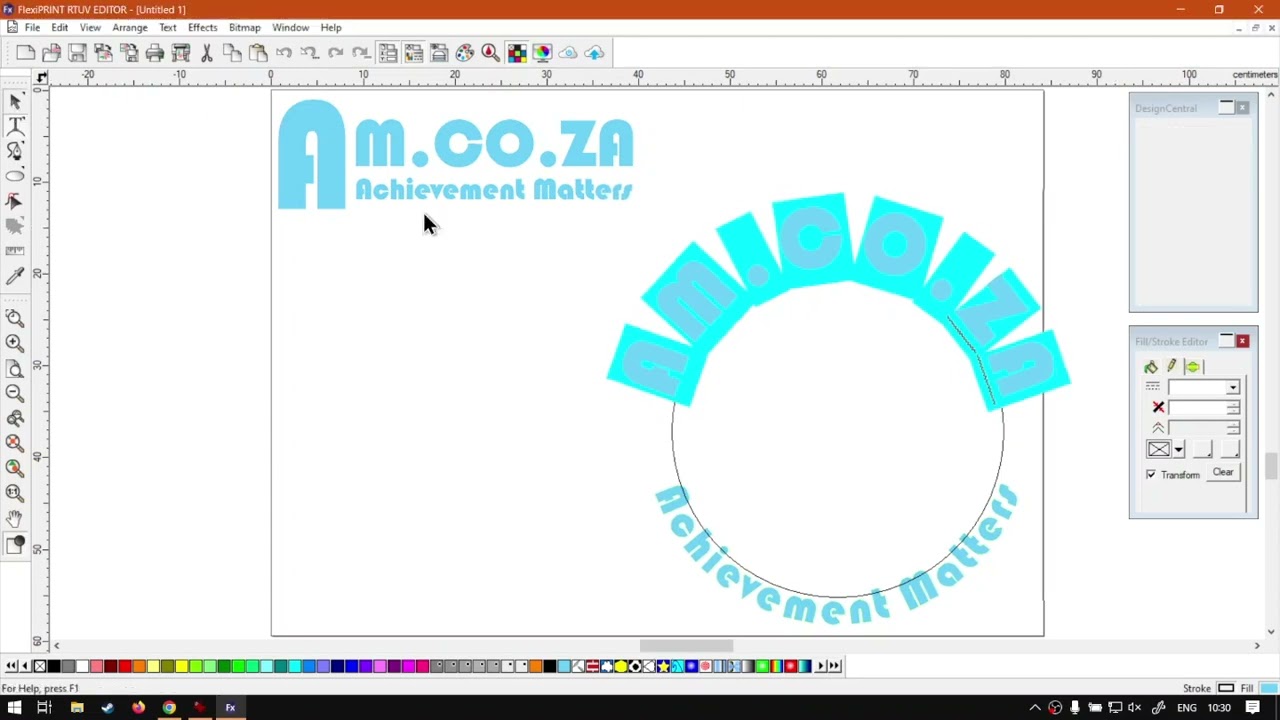Open the Text menu

click(x=168, y=27)
